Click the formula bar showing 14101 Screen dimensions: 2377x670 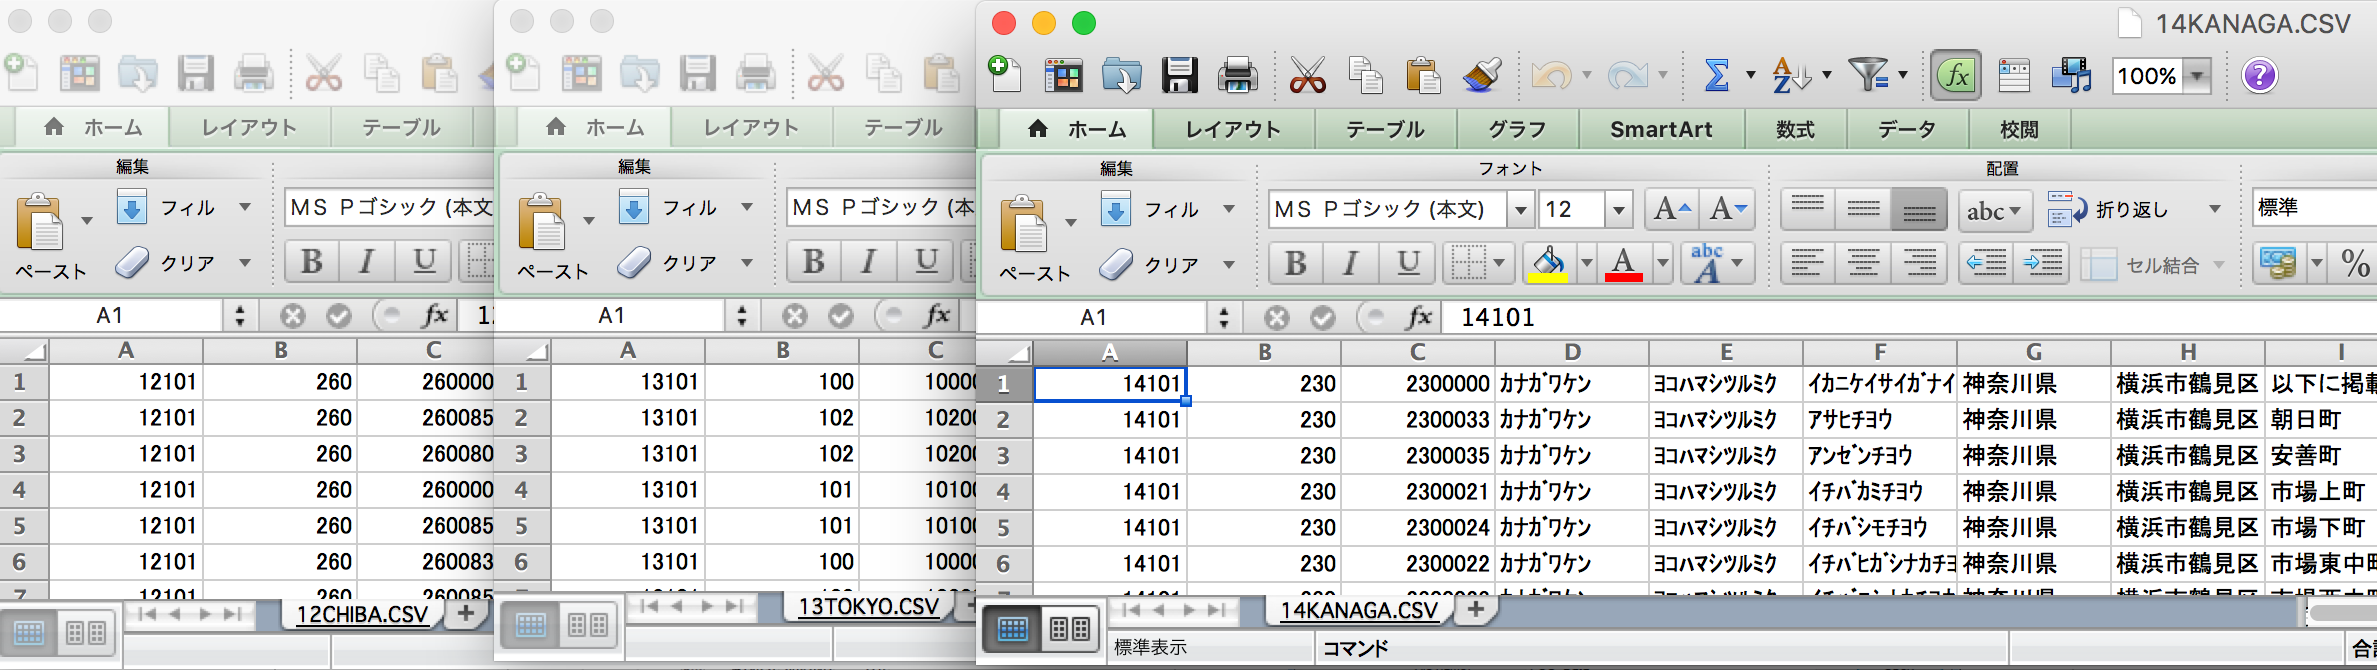(1908, 317)
